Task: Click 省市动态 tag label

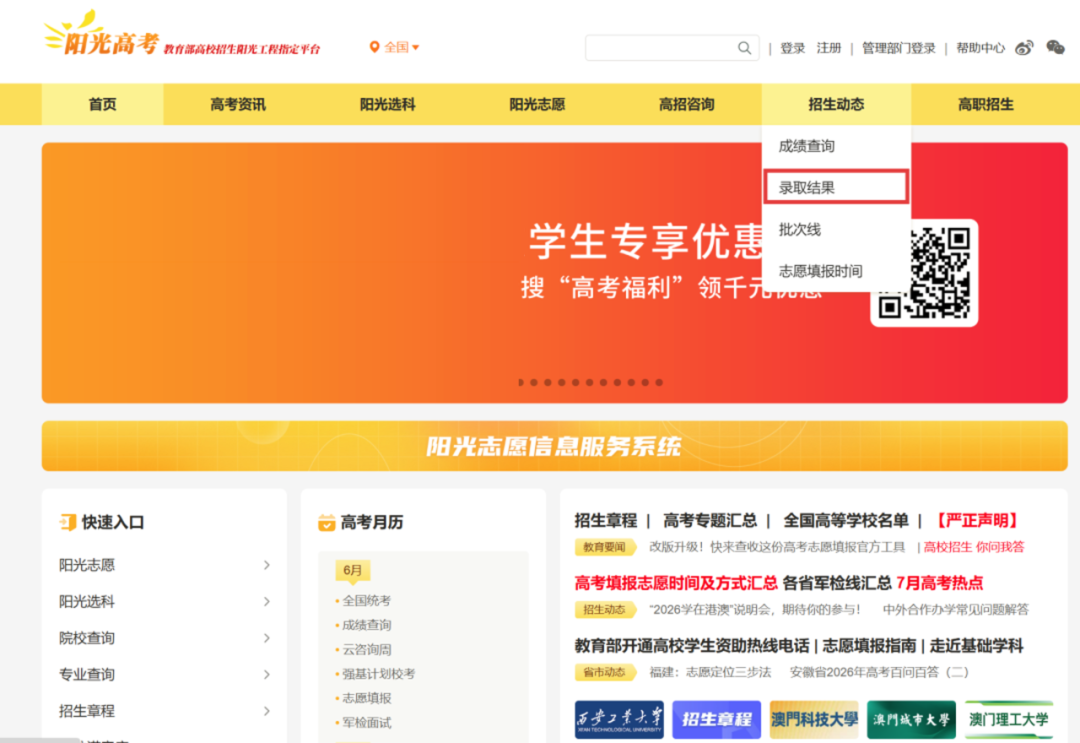Action: coord(604,672)
